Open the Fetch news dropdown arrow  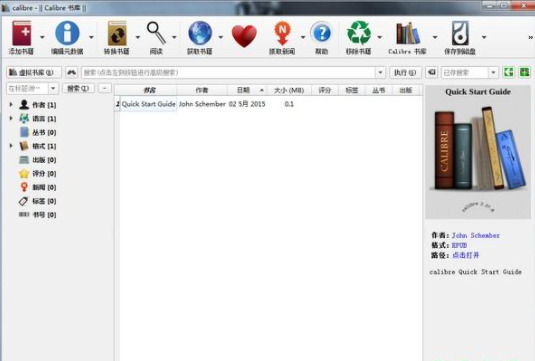pyautogui.click(x=303, y=37)
